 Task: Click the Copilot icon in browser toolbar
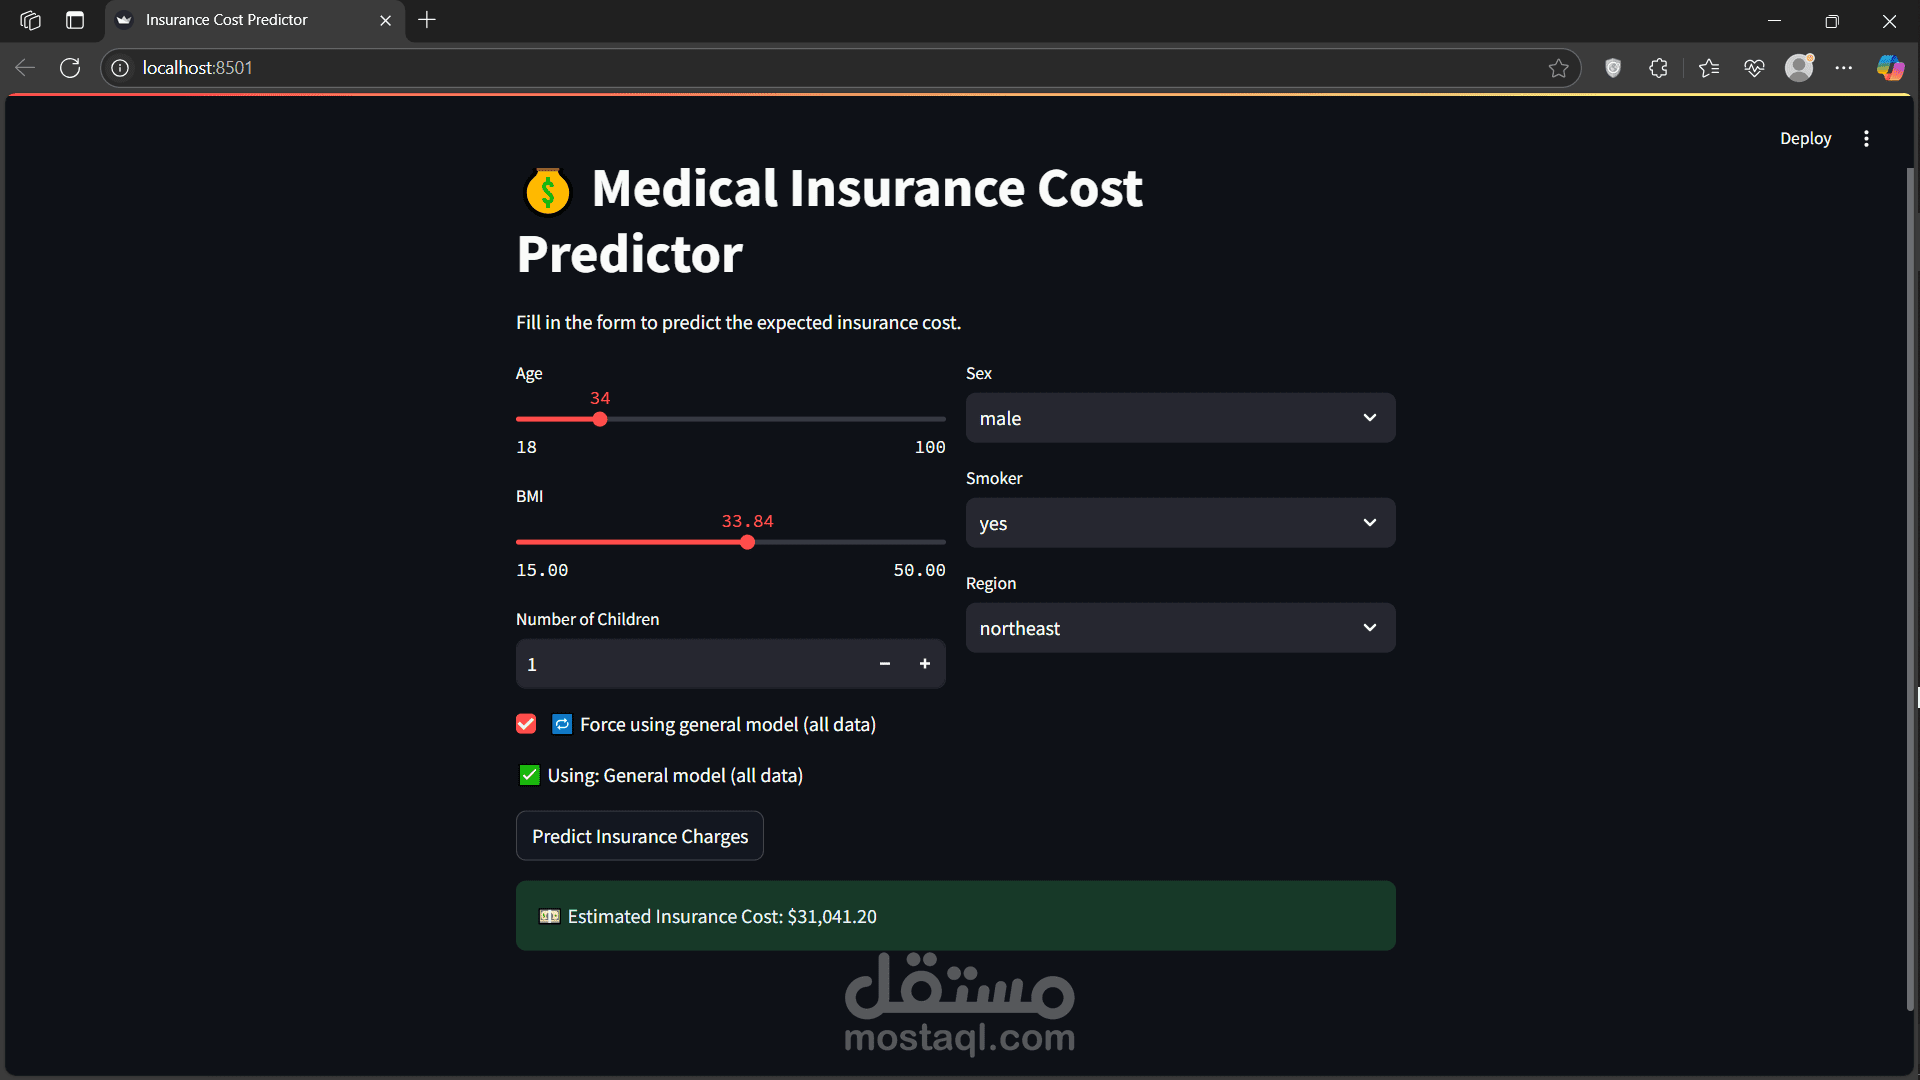1889,68
